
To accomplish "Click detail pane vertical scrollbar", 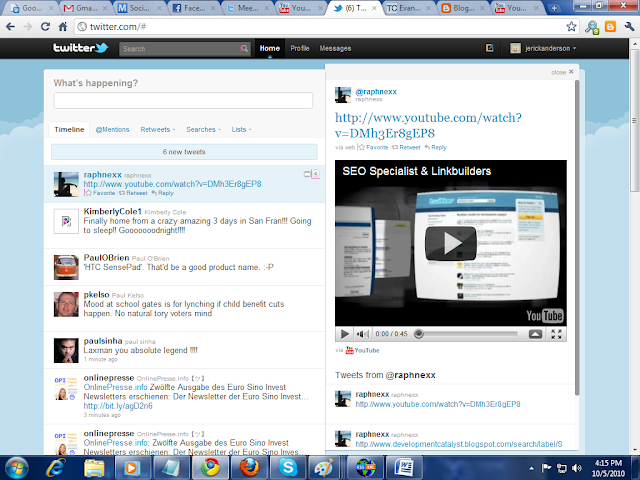I will click(x=577, y=238).
